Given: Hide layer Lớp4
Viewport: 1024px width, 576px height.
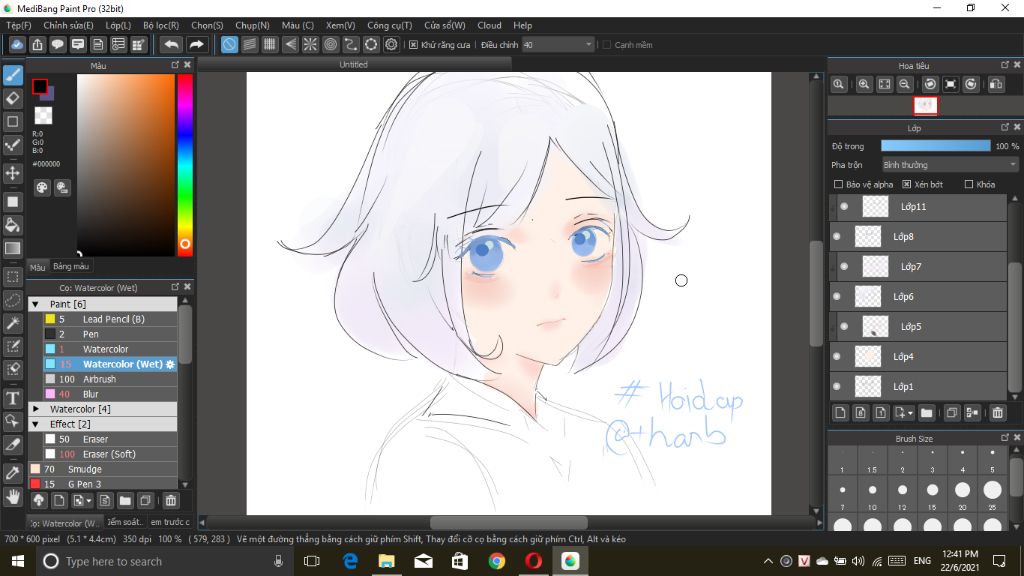Looking at the screenshot, I should pyautogui.click(x=837, y=357).
